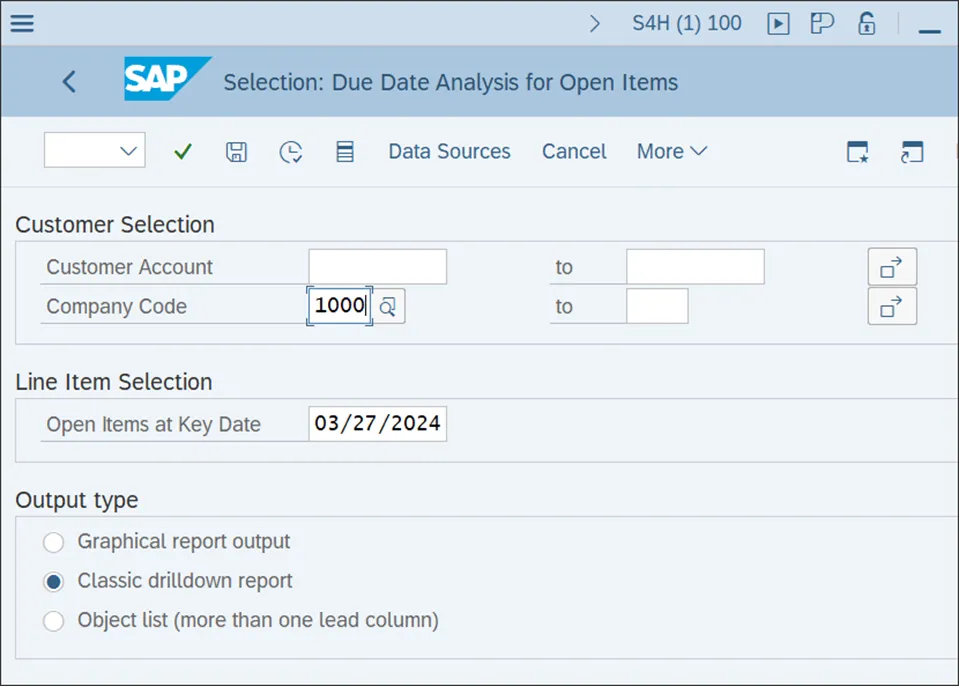Click the green checkmark execute icon
The width and height of the screenshot is (959, 686).
[x=182, y=152]
